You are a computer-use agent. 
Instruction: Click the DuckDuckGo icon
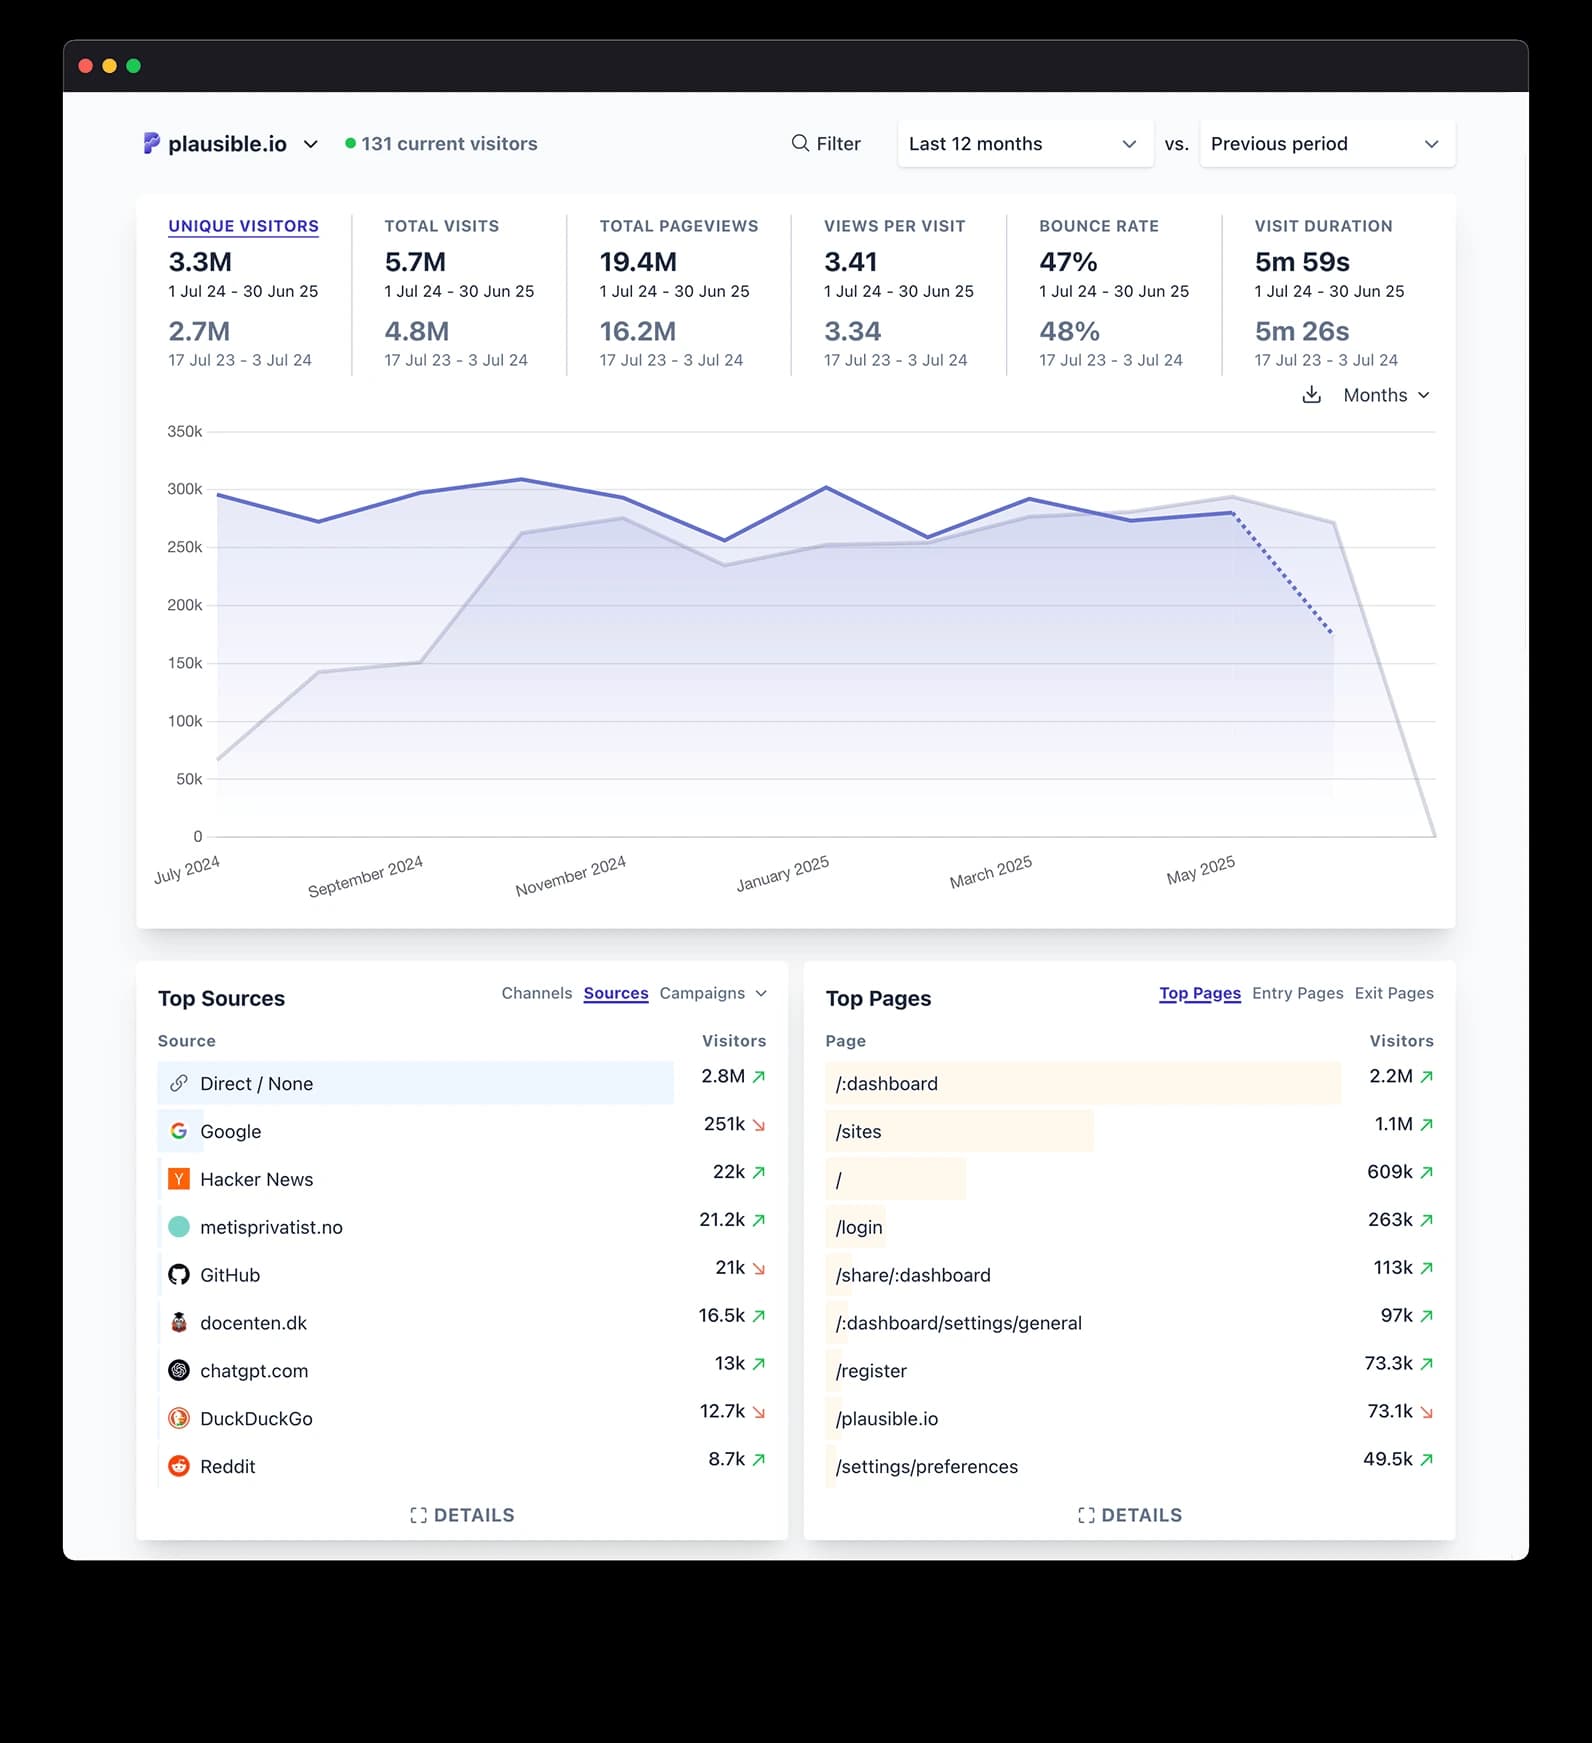click(179, 1418)
